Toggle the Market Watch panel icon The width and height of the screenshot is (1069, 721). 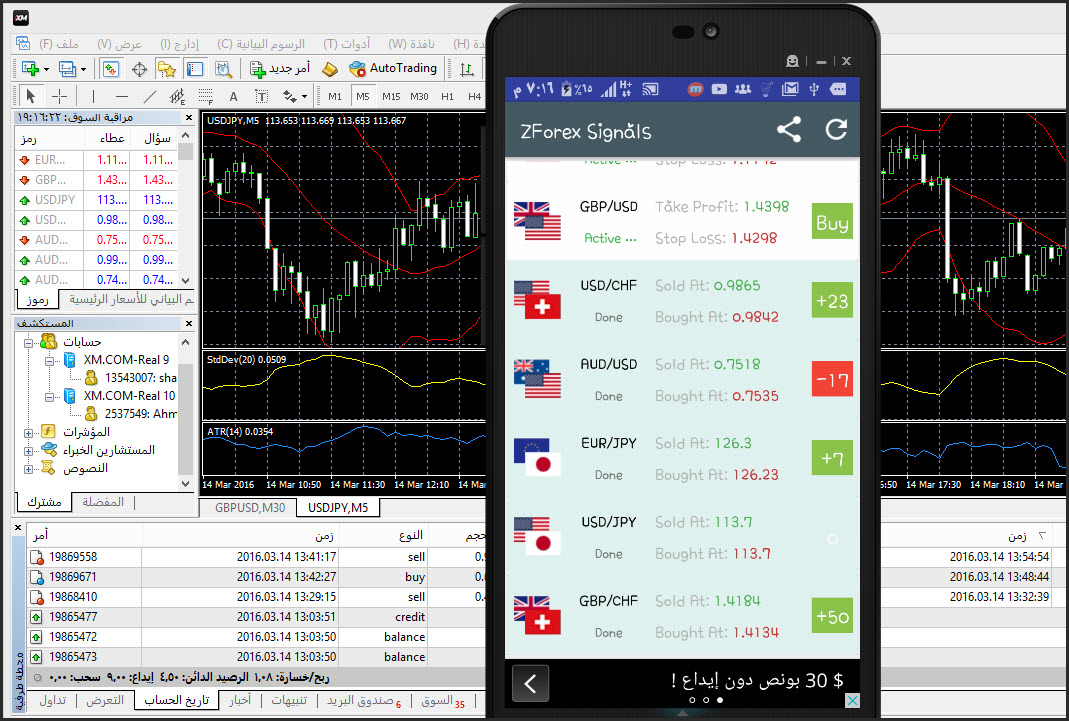click(x=110, y=69)
